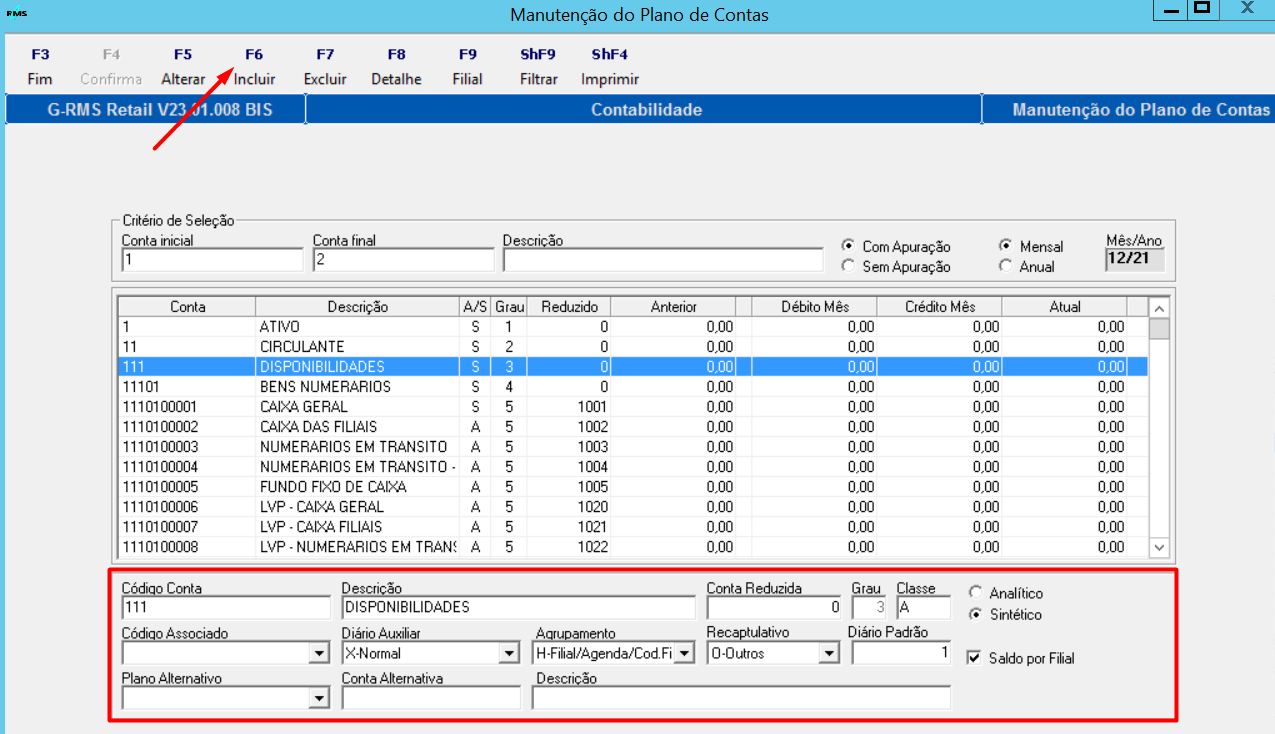Expand the Diário Auxiliar dropdown
The width and height of the screenshot is (1275, 734).
(509, 654)
